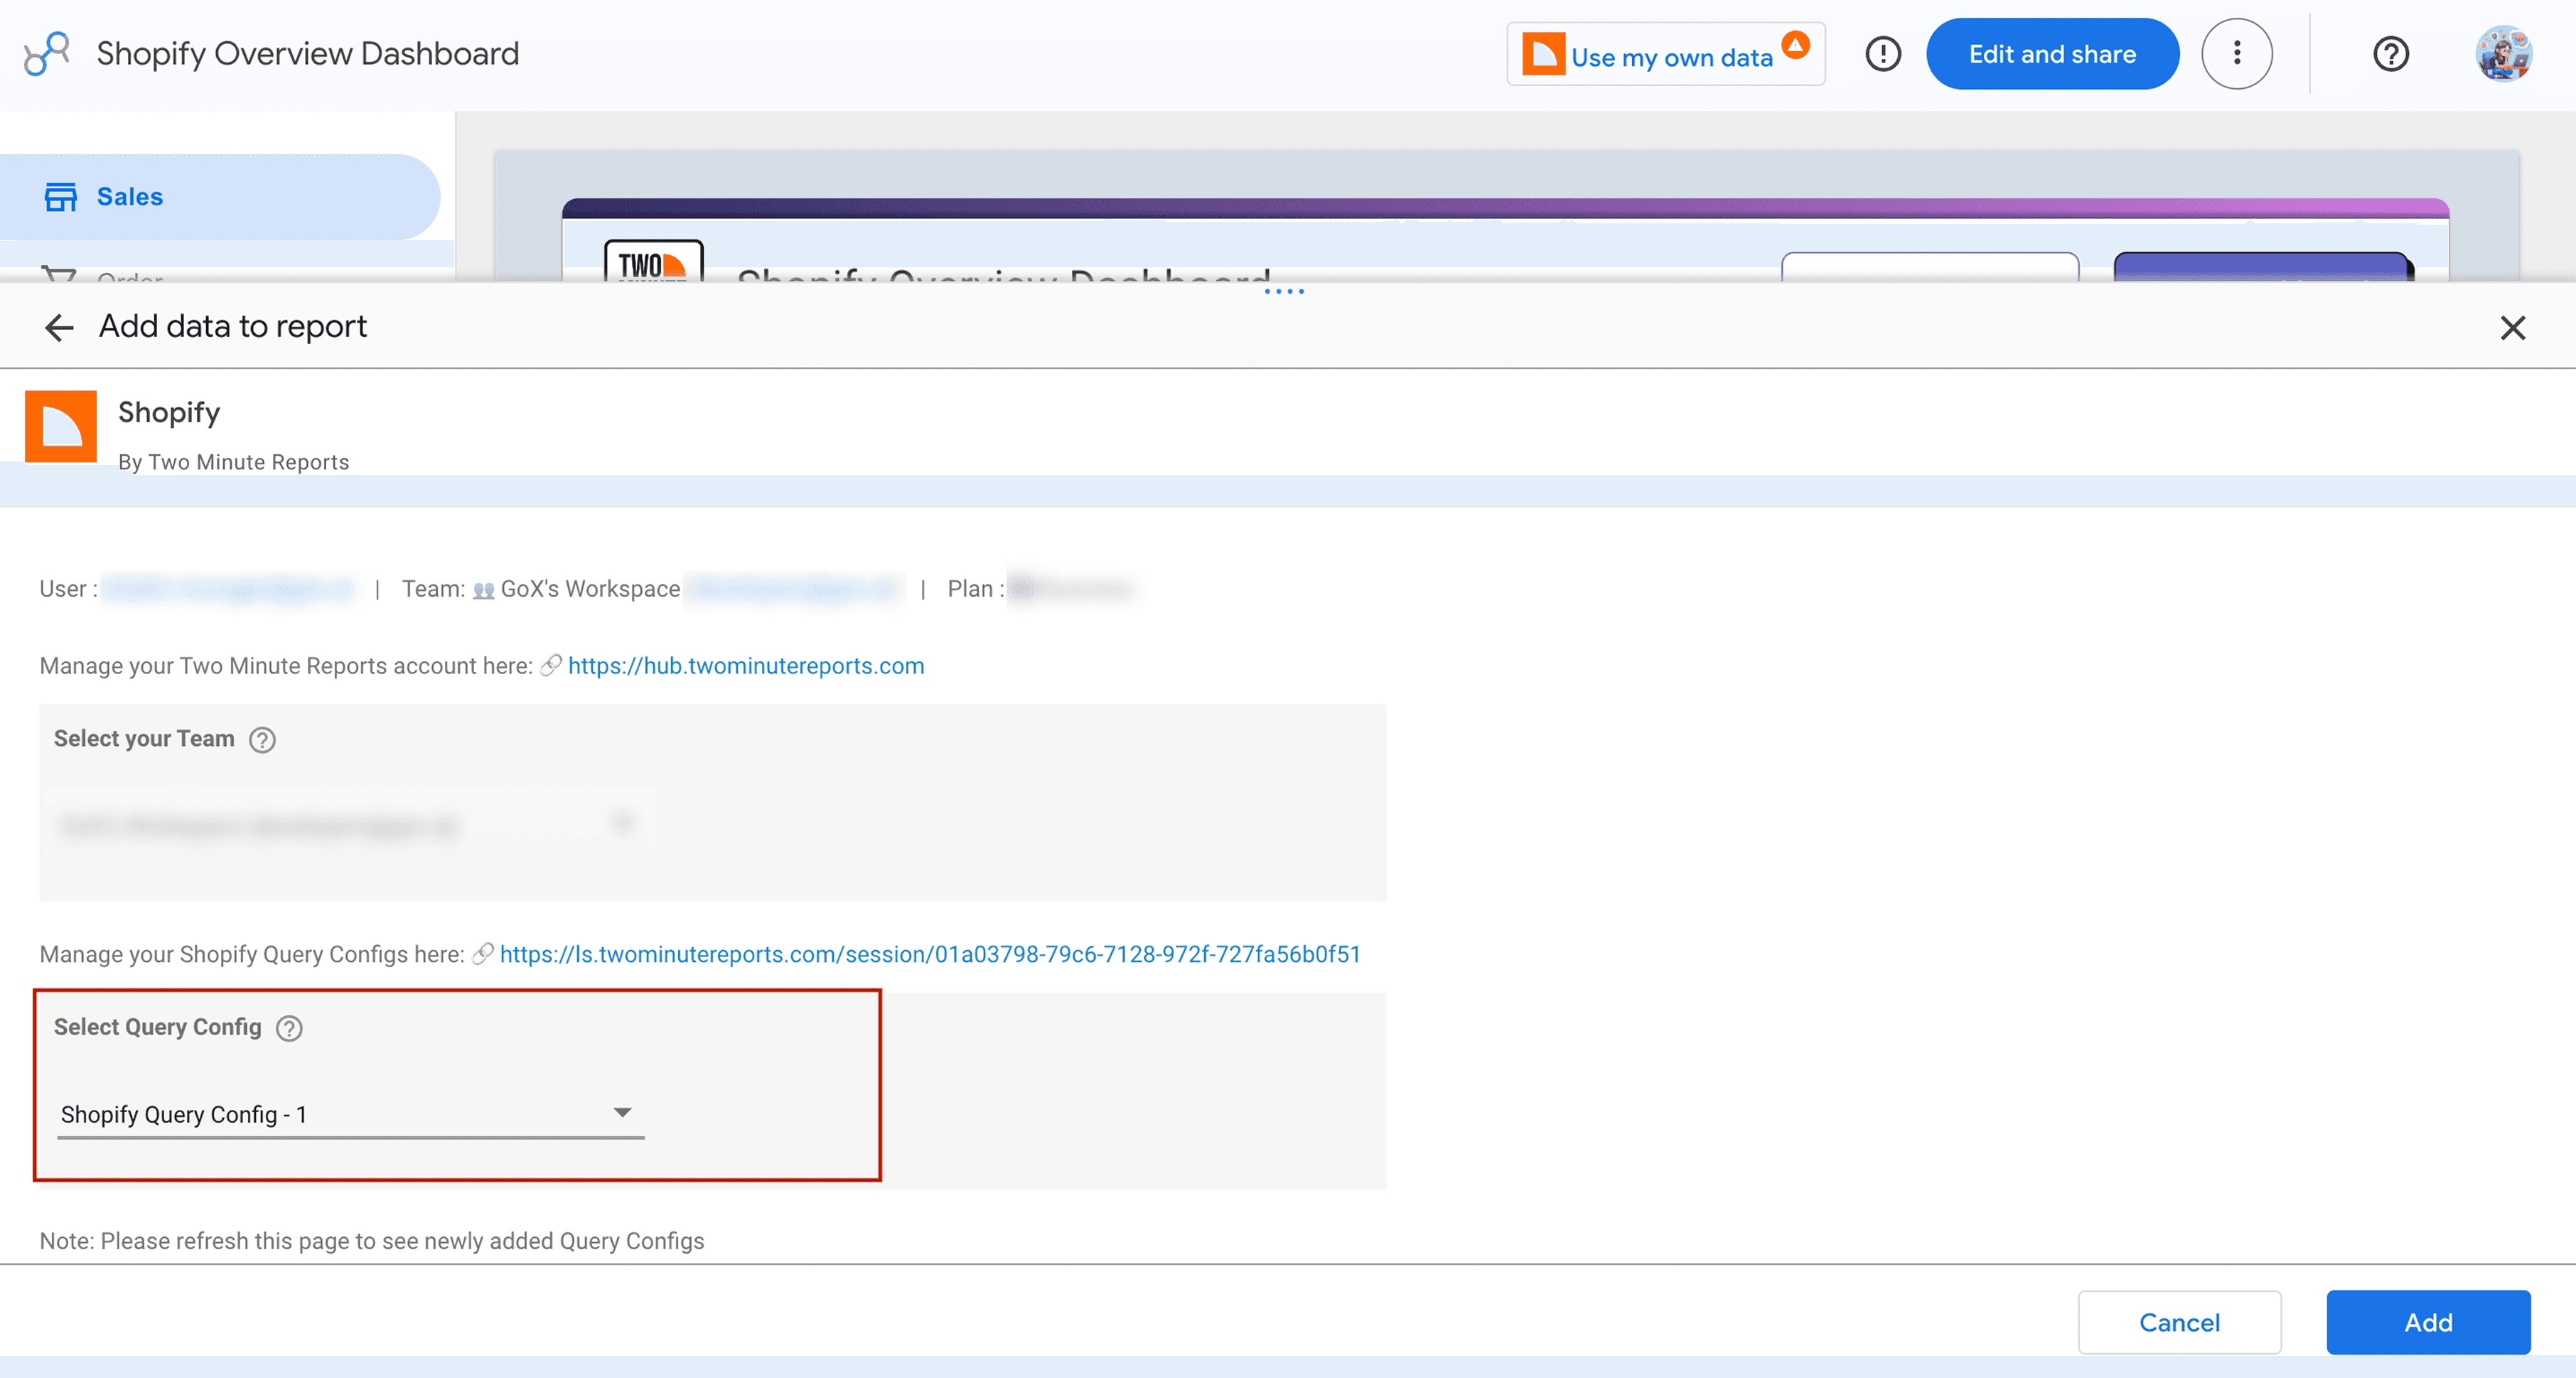Click the GoX's Workspace team label
The image size is (2576, 1378).
click(590, 590)
